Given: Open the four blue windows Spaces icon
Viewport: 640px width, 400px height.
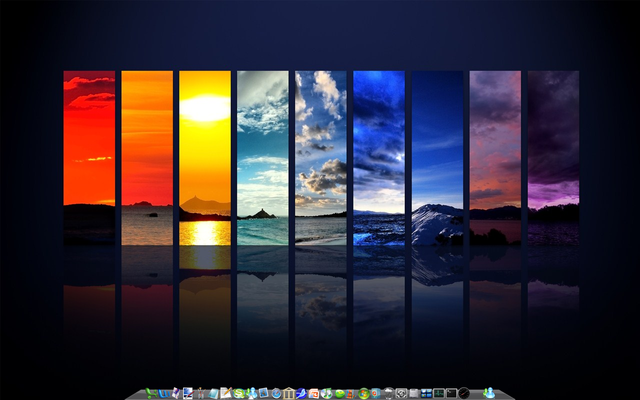Looking at the screenshot, I should [427, 393].
